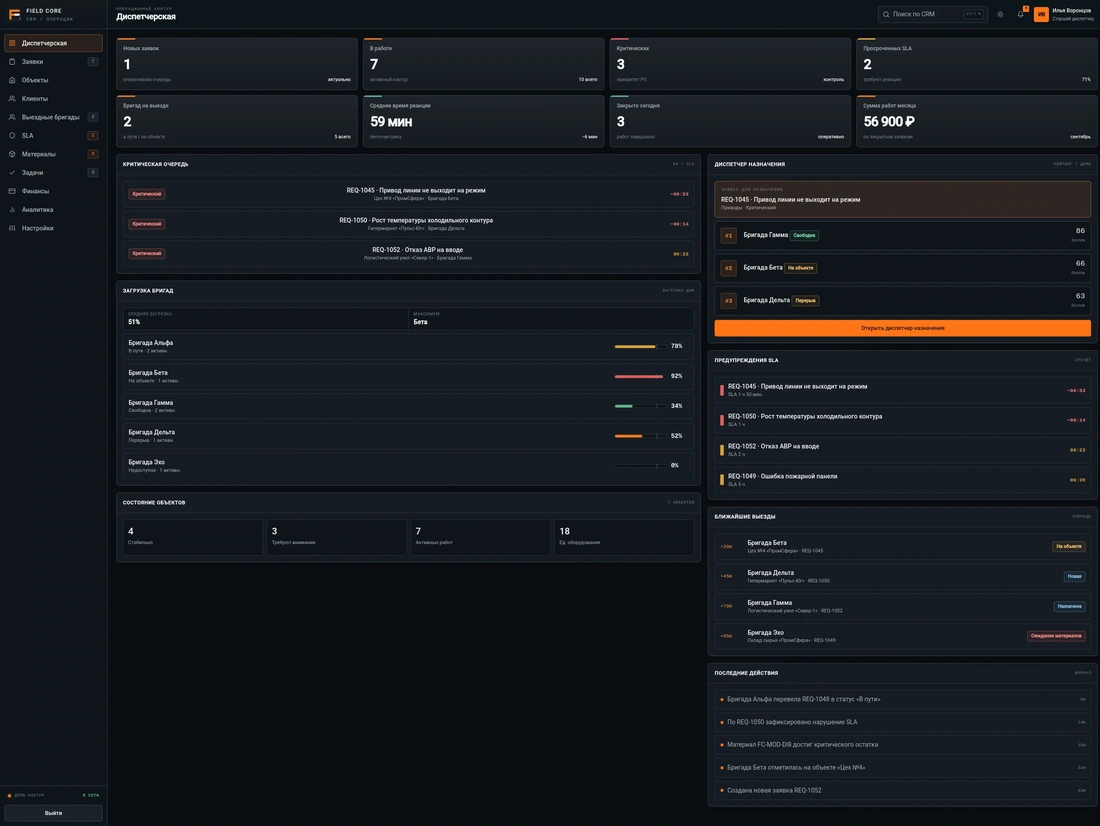The image size is (1100, 826).
Task: Go to the Диспетчерская sidebar section
Action: (x=53, y=43)
